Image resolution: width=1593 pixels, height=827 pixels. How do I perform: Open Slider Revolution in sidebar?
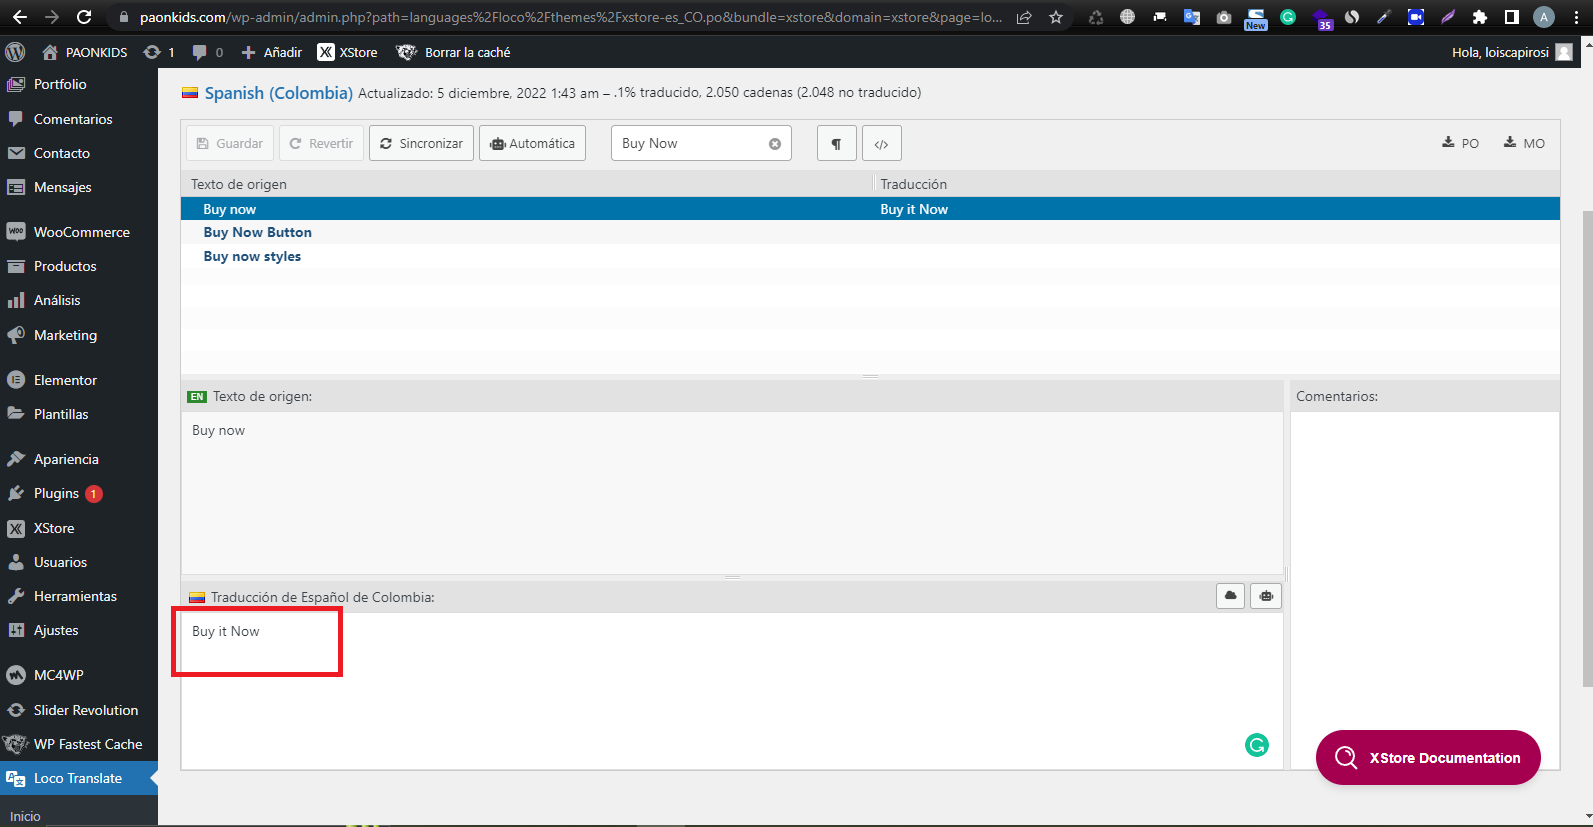(x=78, y=710)
